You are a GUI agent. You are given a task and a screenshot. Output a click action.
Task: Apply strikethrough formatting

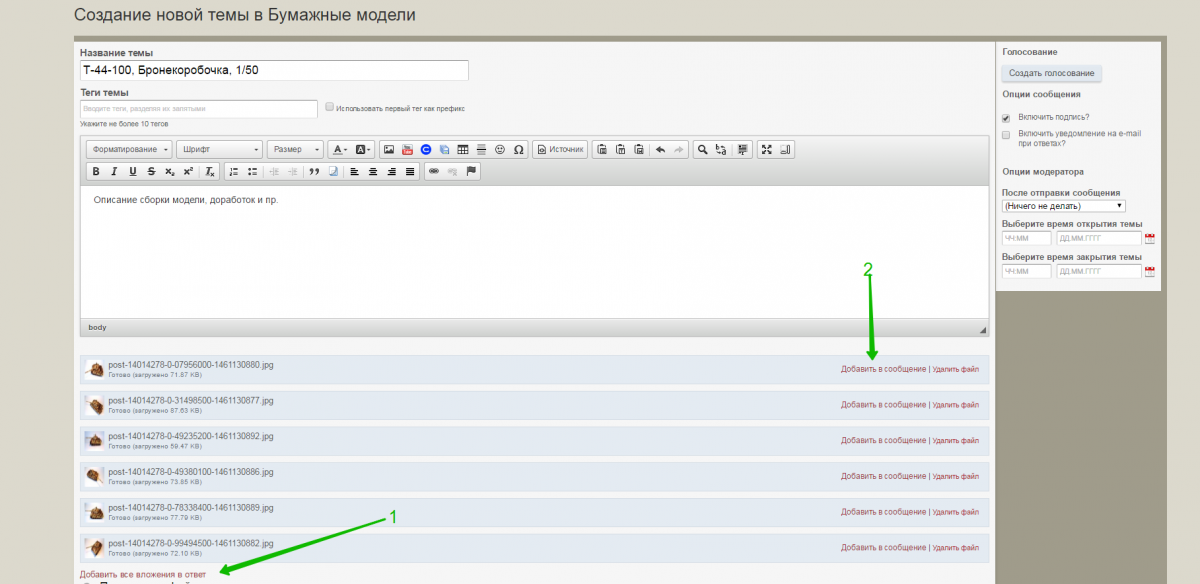coord(151,171)
